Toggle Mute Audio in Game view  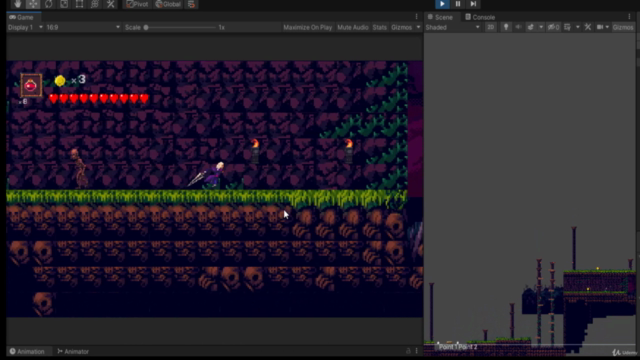(353, 27)
